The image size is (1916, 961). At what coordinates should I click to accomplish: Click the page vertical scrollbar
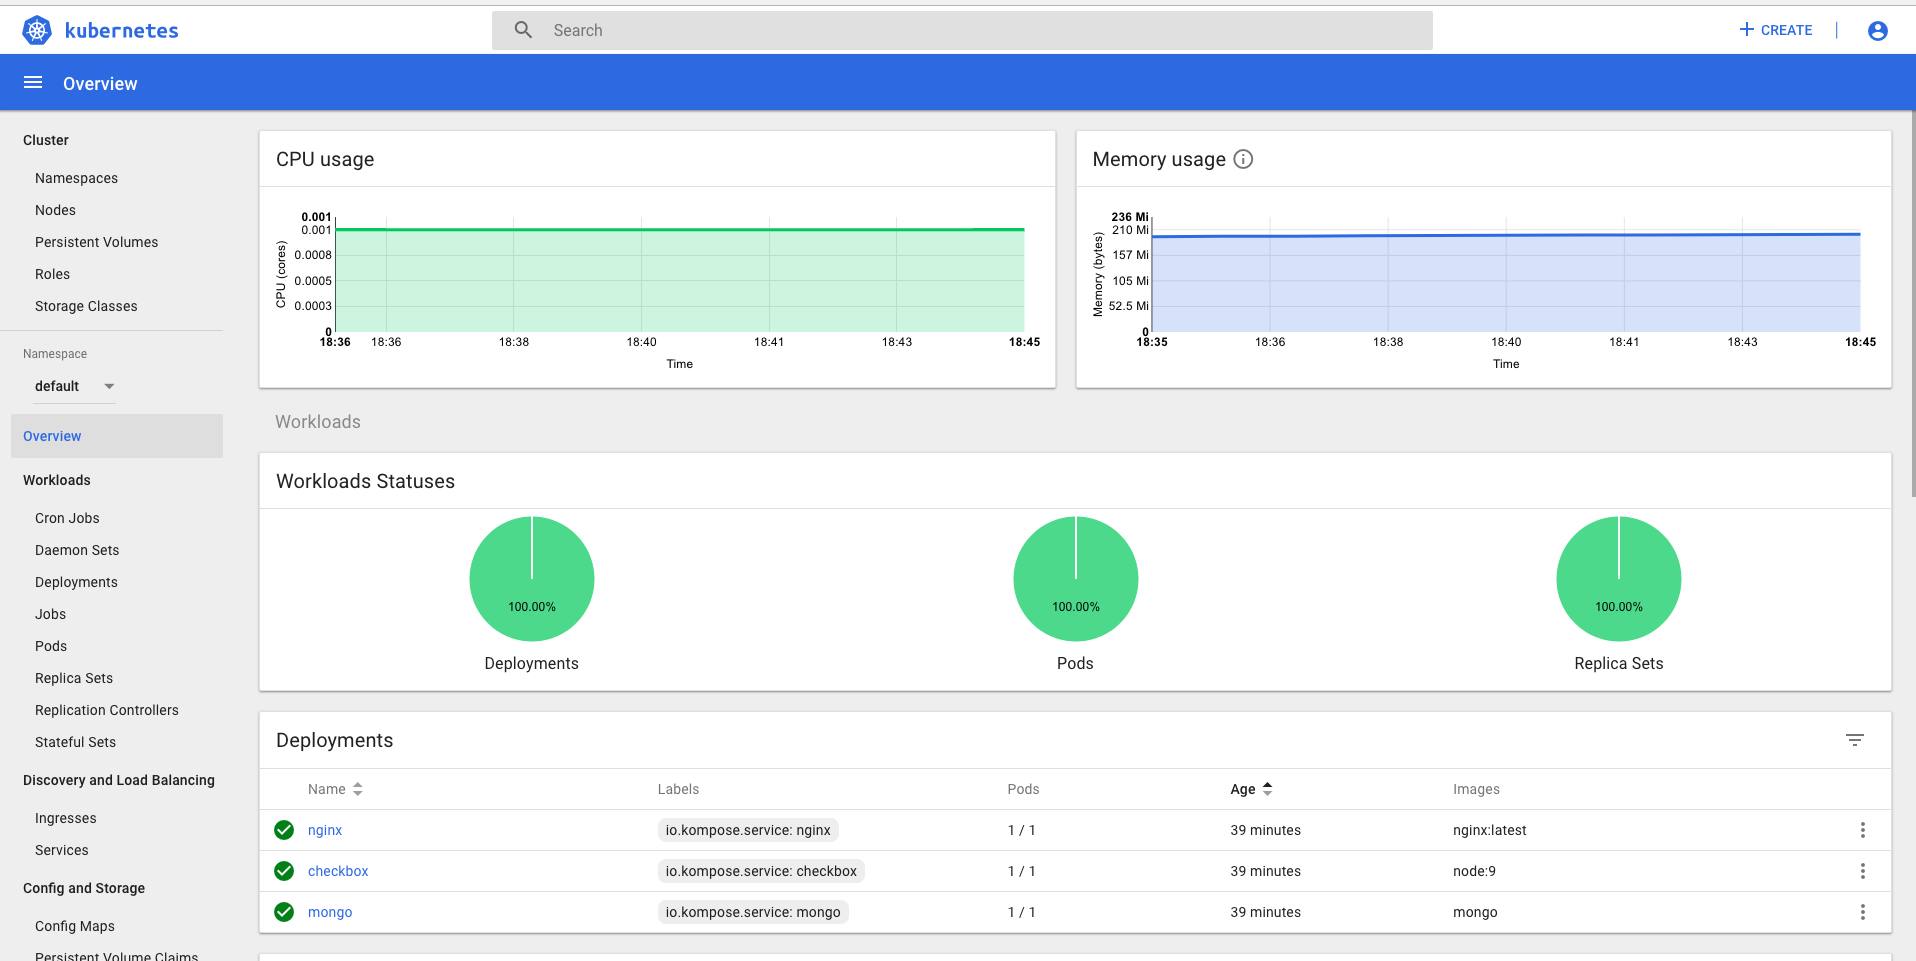[1912, 303]
